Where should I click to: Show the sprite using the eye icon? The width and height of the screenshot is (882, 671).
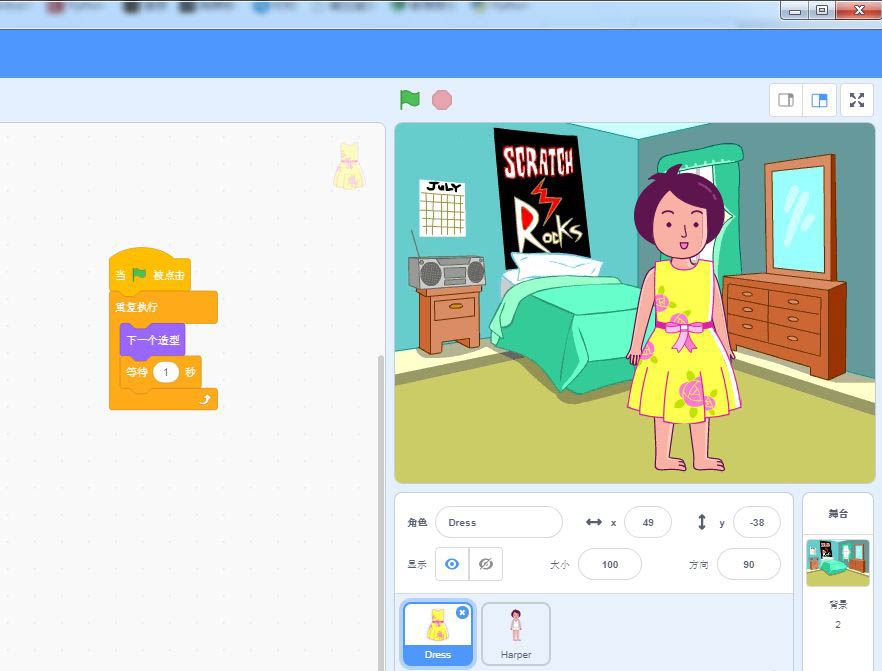click(452, 564)
